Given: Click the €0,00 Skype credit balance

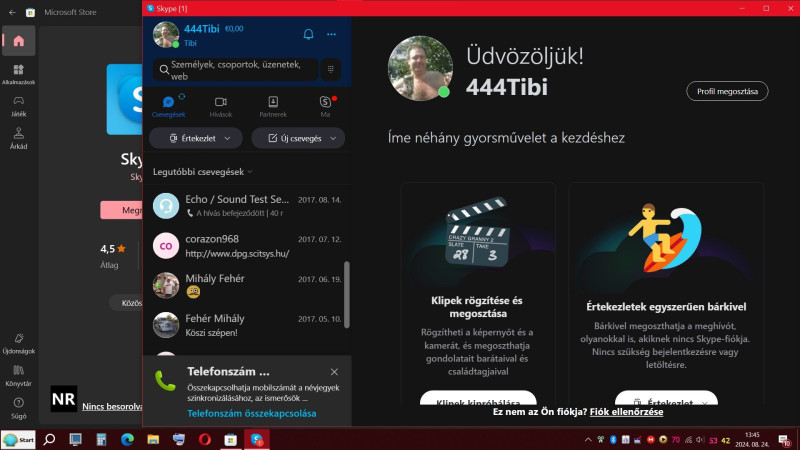Looking at the screenshot, I should point(234,29).
